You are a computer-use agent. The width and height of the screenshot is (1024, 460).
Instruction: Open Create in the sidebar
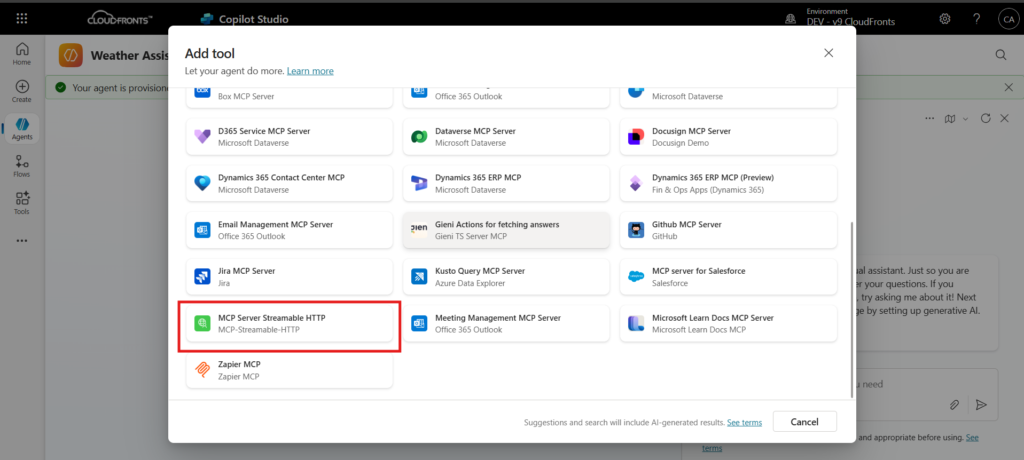click(x=22, y=91)
